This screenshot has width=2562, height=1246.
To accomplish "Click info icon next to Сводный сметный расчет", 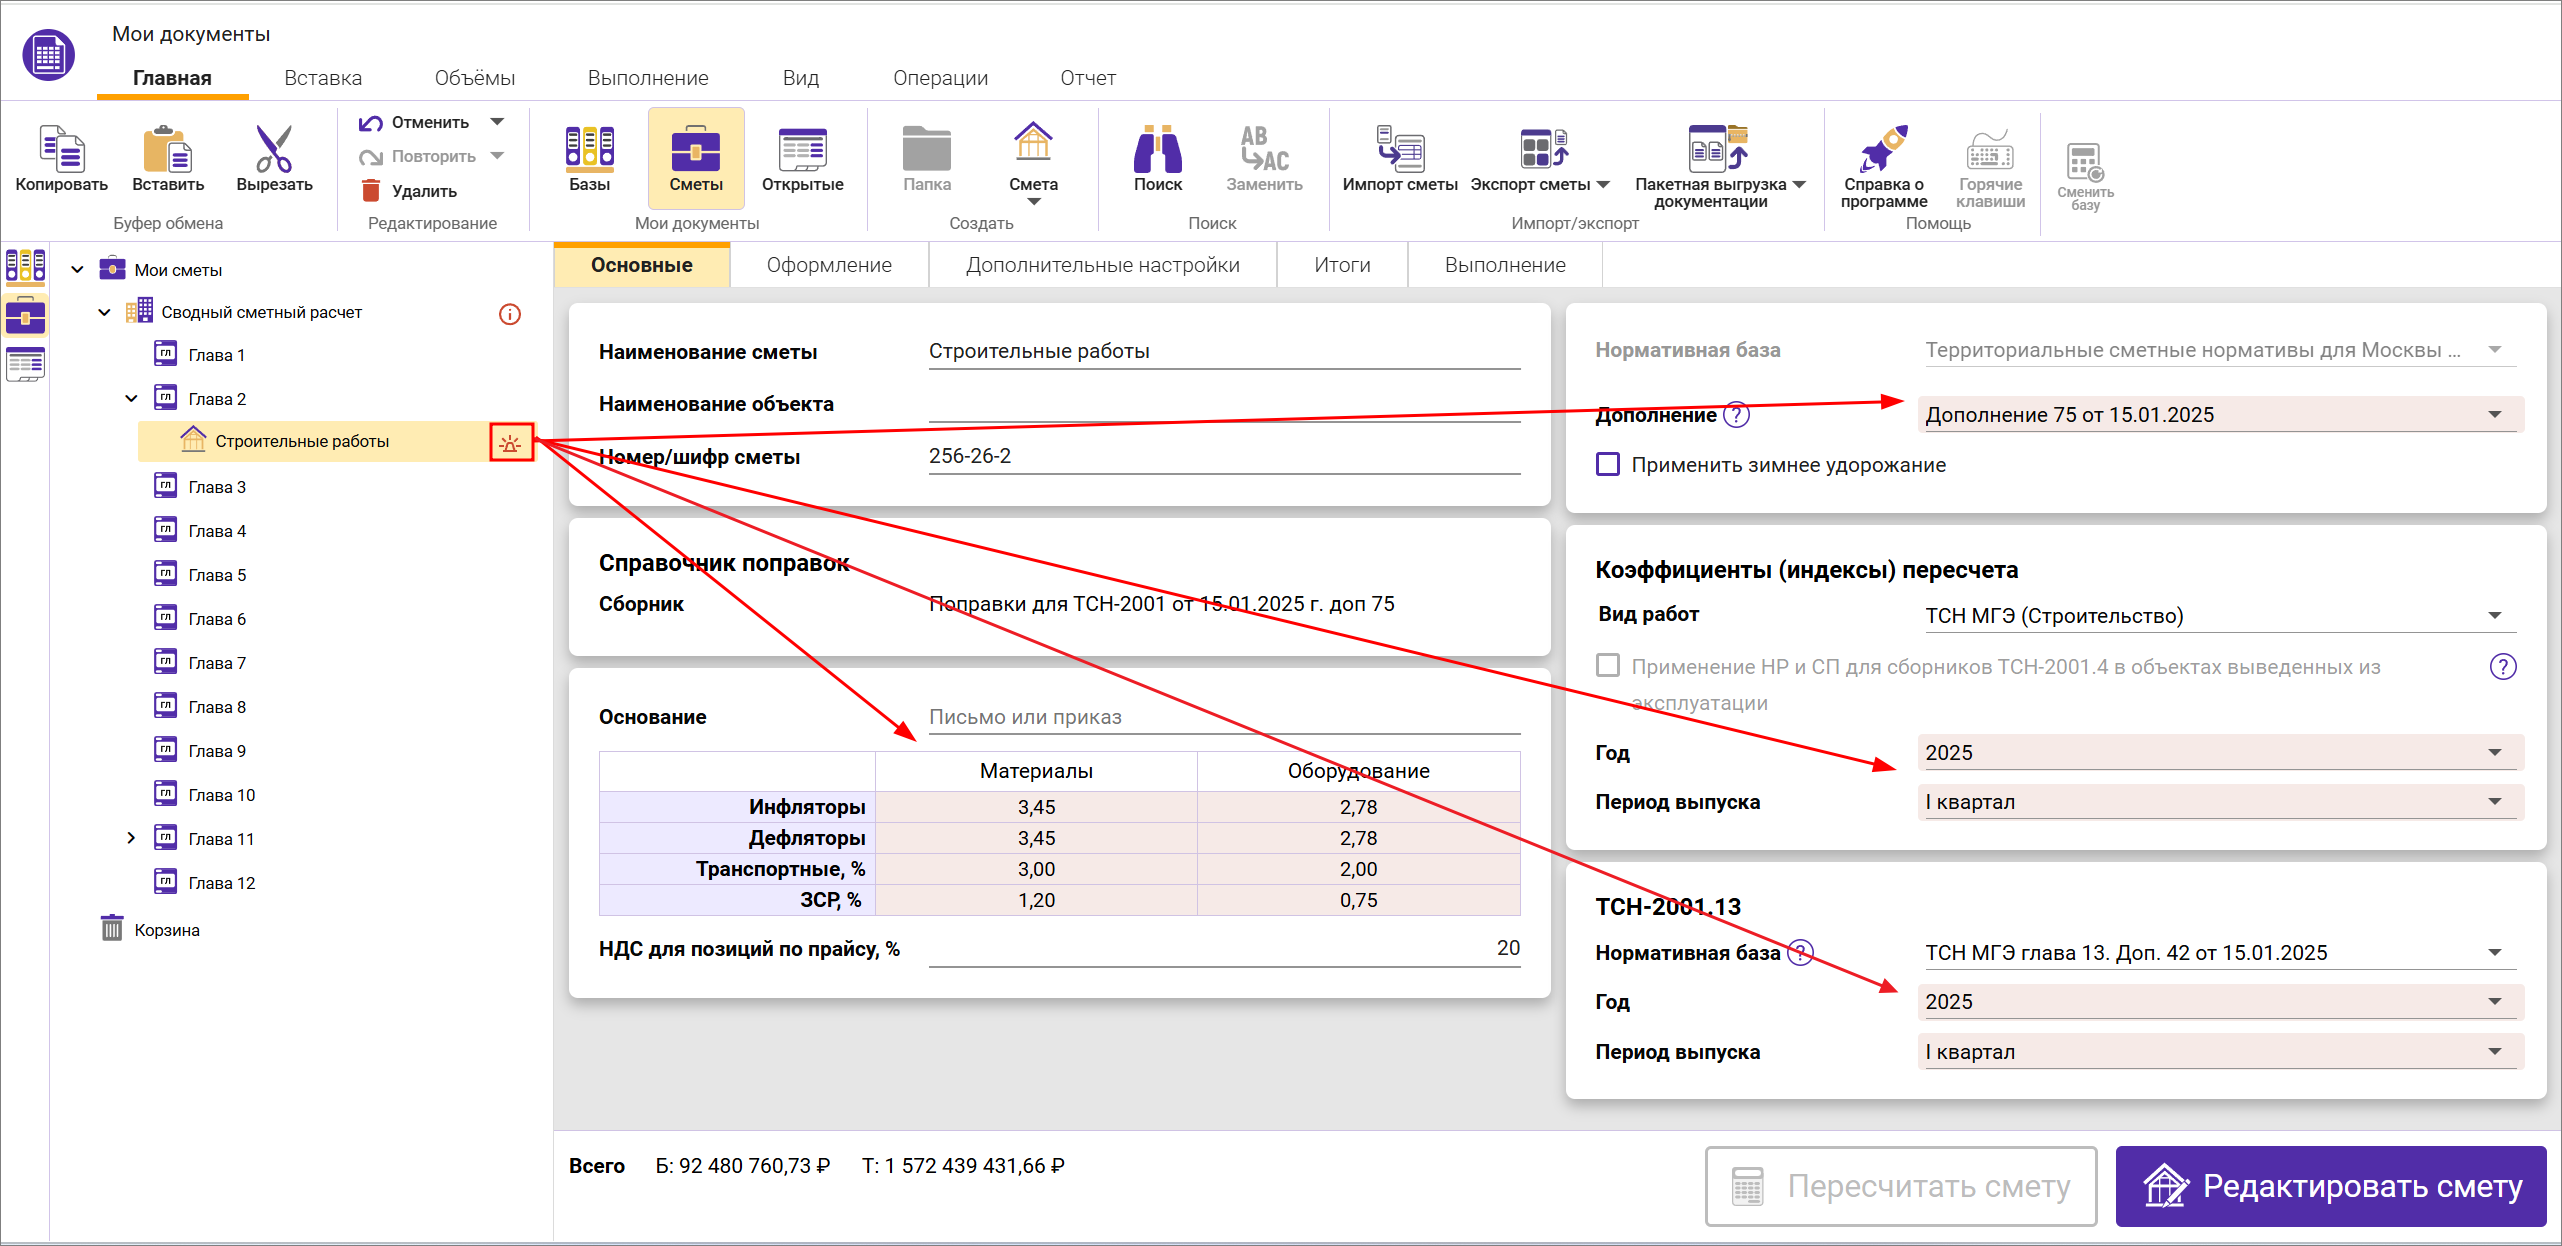I will 510,315.
